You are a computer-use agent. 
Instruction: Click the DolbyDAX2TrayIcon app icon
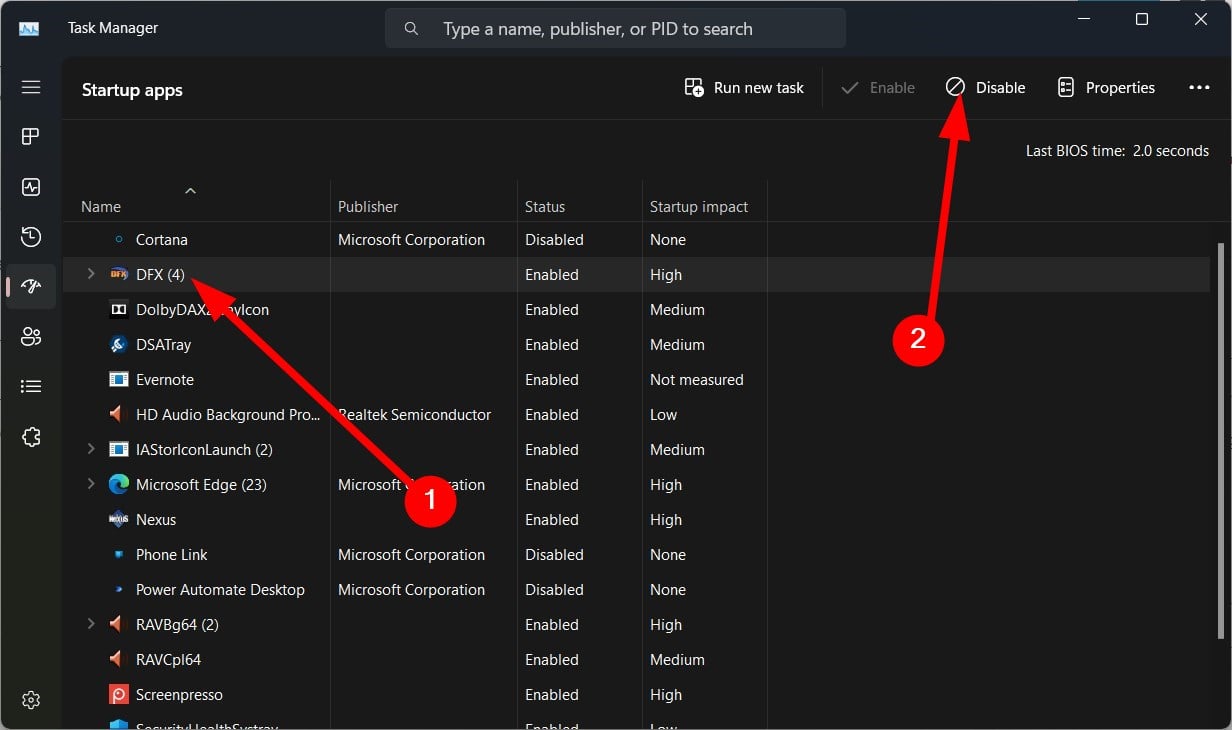pos(119,310)
